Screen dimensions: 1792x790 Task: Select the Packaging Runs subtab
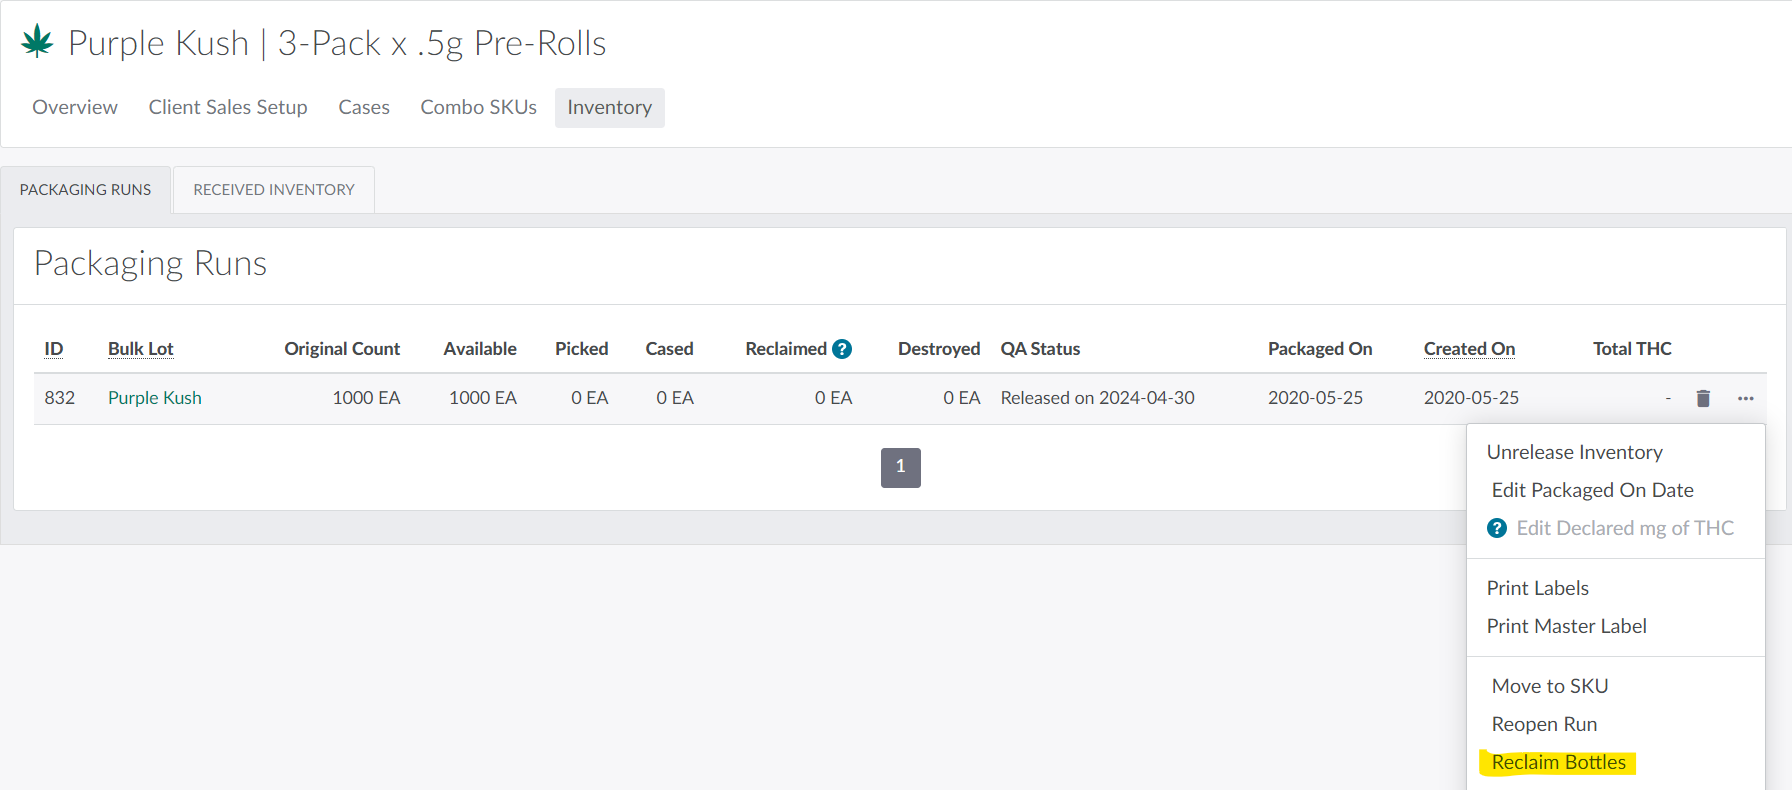pyautogui.click(x=86, y=190)
